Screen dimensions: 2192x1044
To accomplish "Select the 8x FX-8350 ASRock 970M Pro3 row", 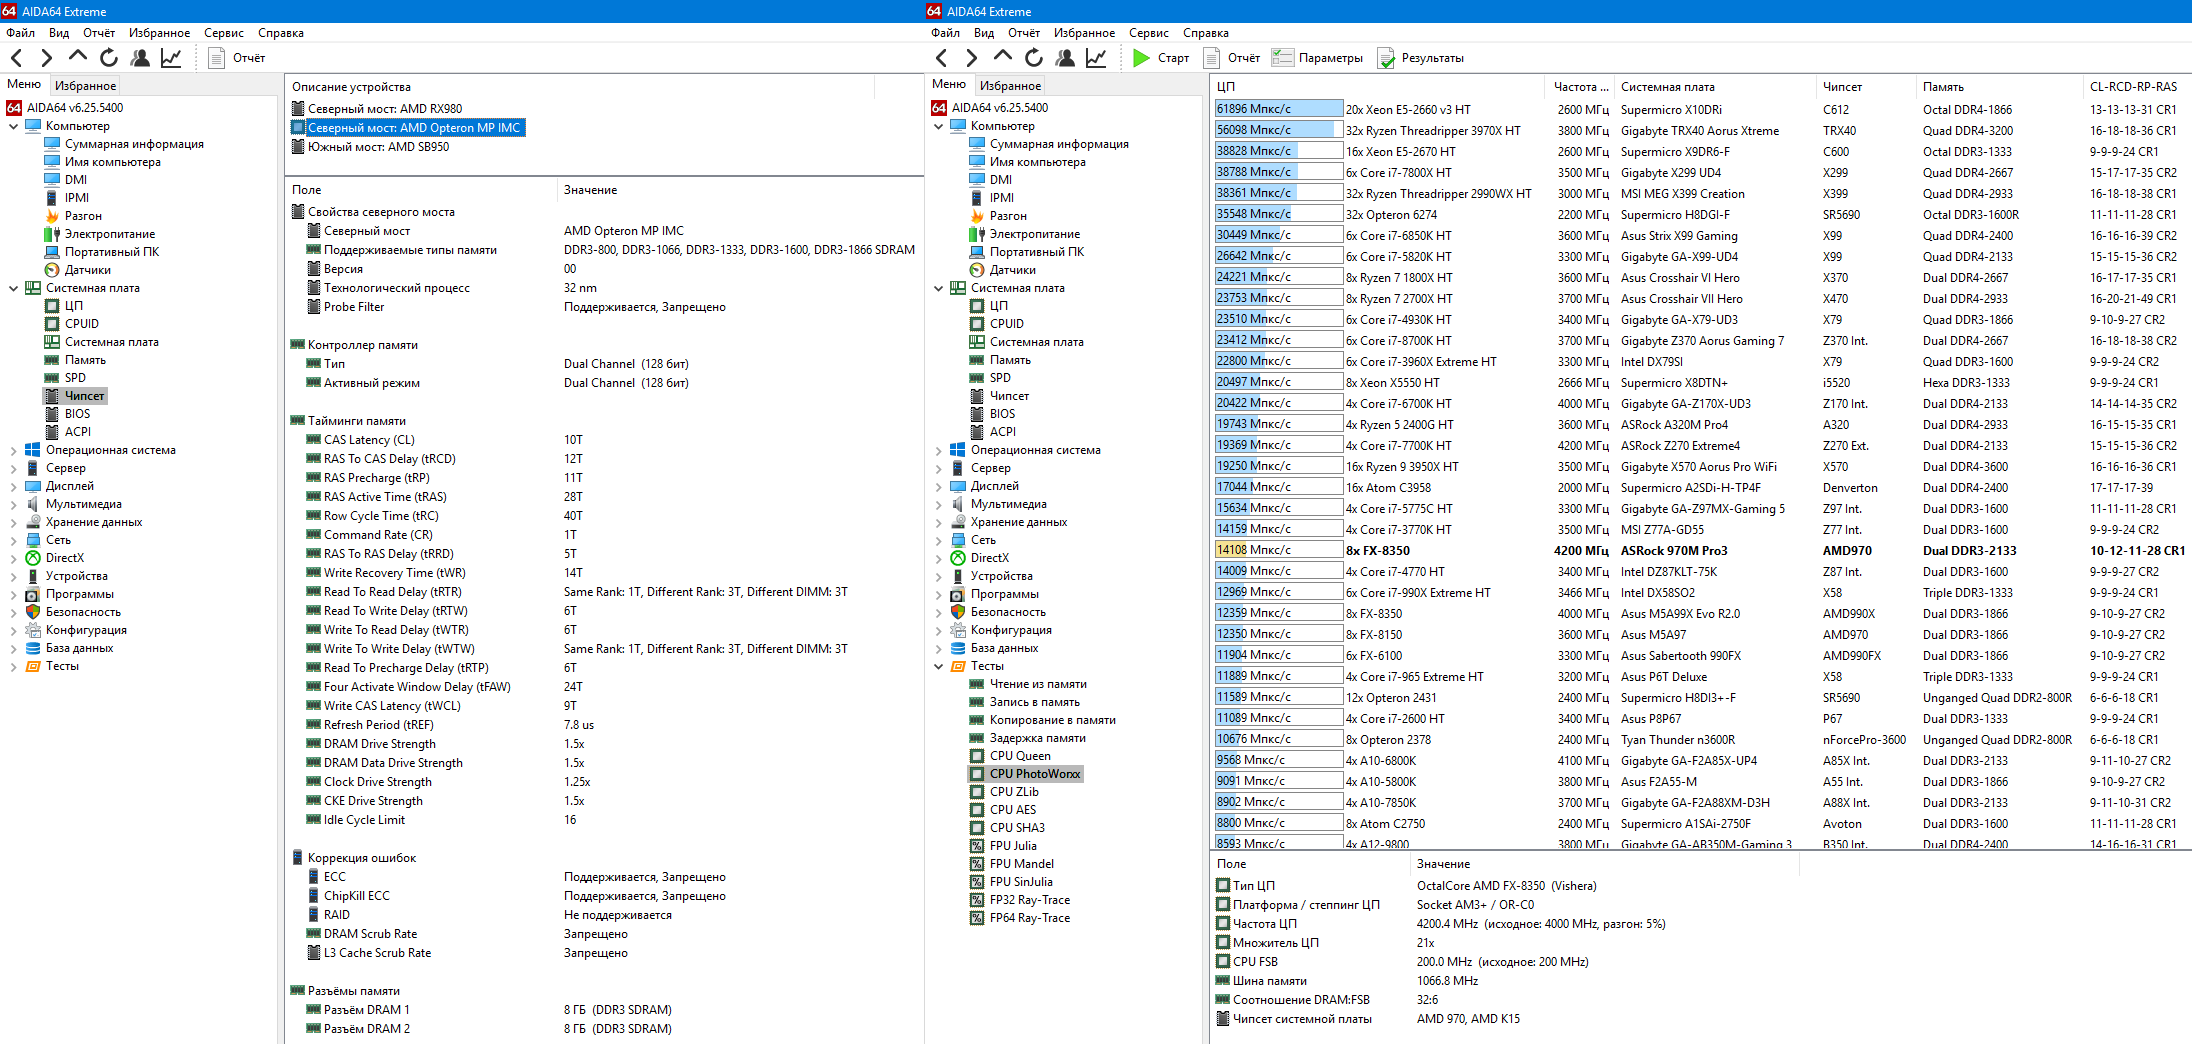I will [1700, 551].
